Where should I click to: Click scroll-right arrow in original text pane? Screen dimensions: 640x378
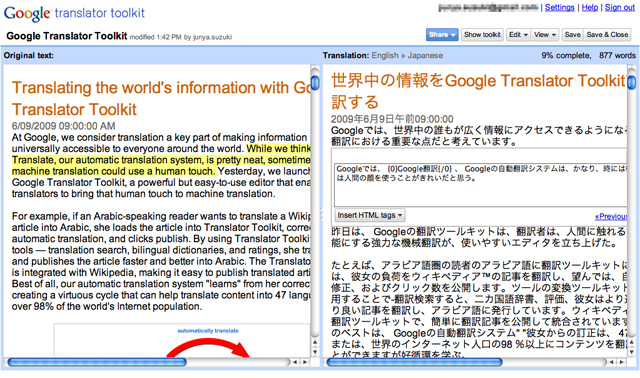click(x=304, y=362)
